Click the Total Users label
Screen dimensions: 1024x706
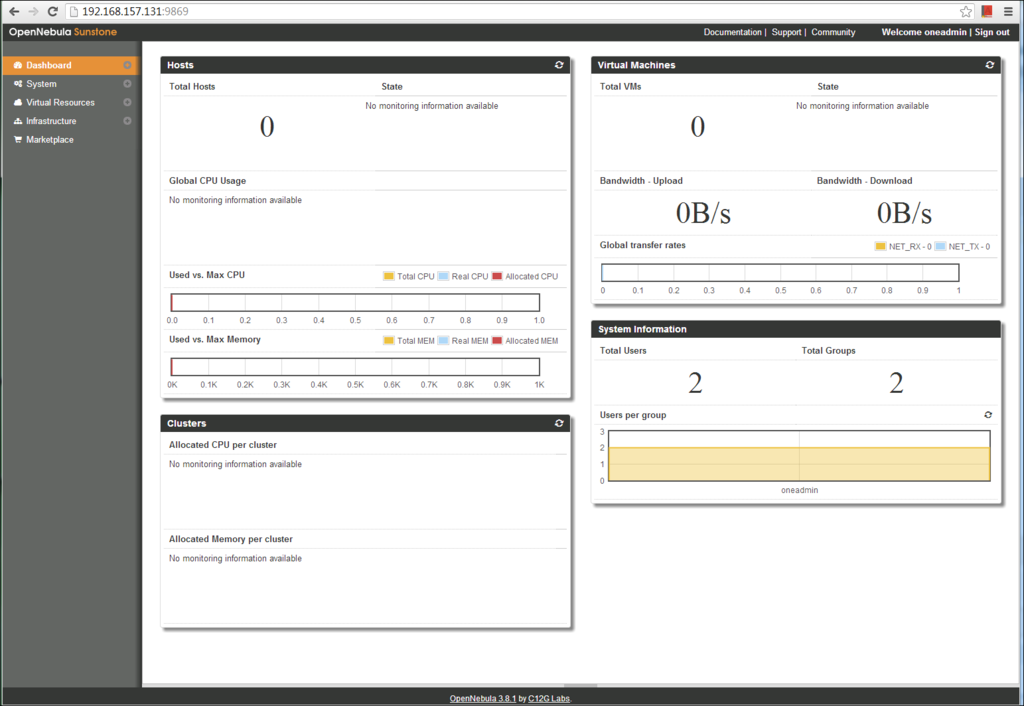click(623, 351)
